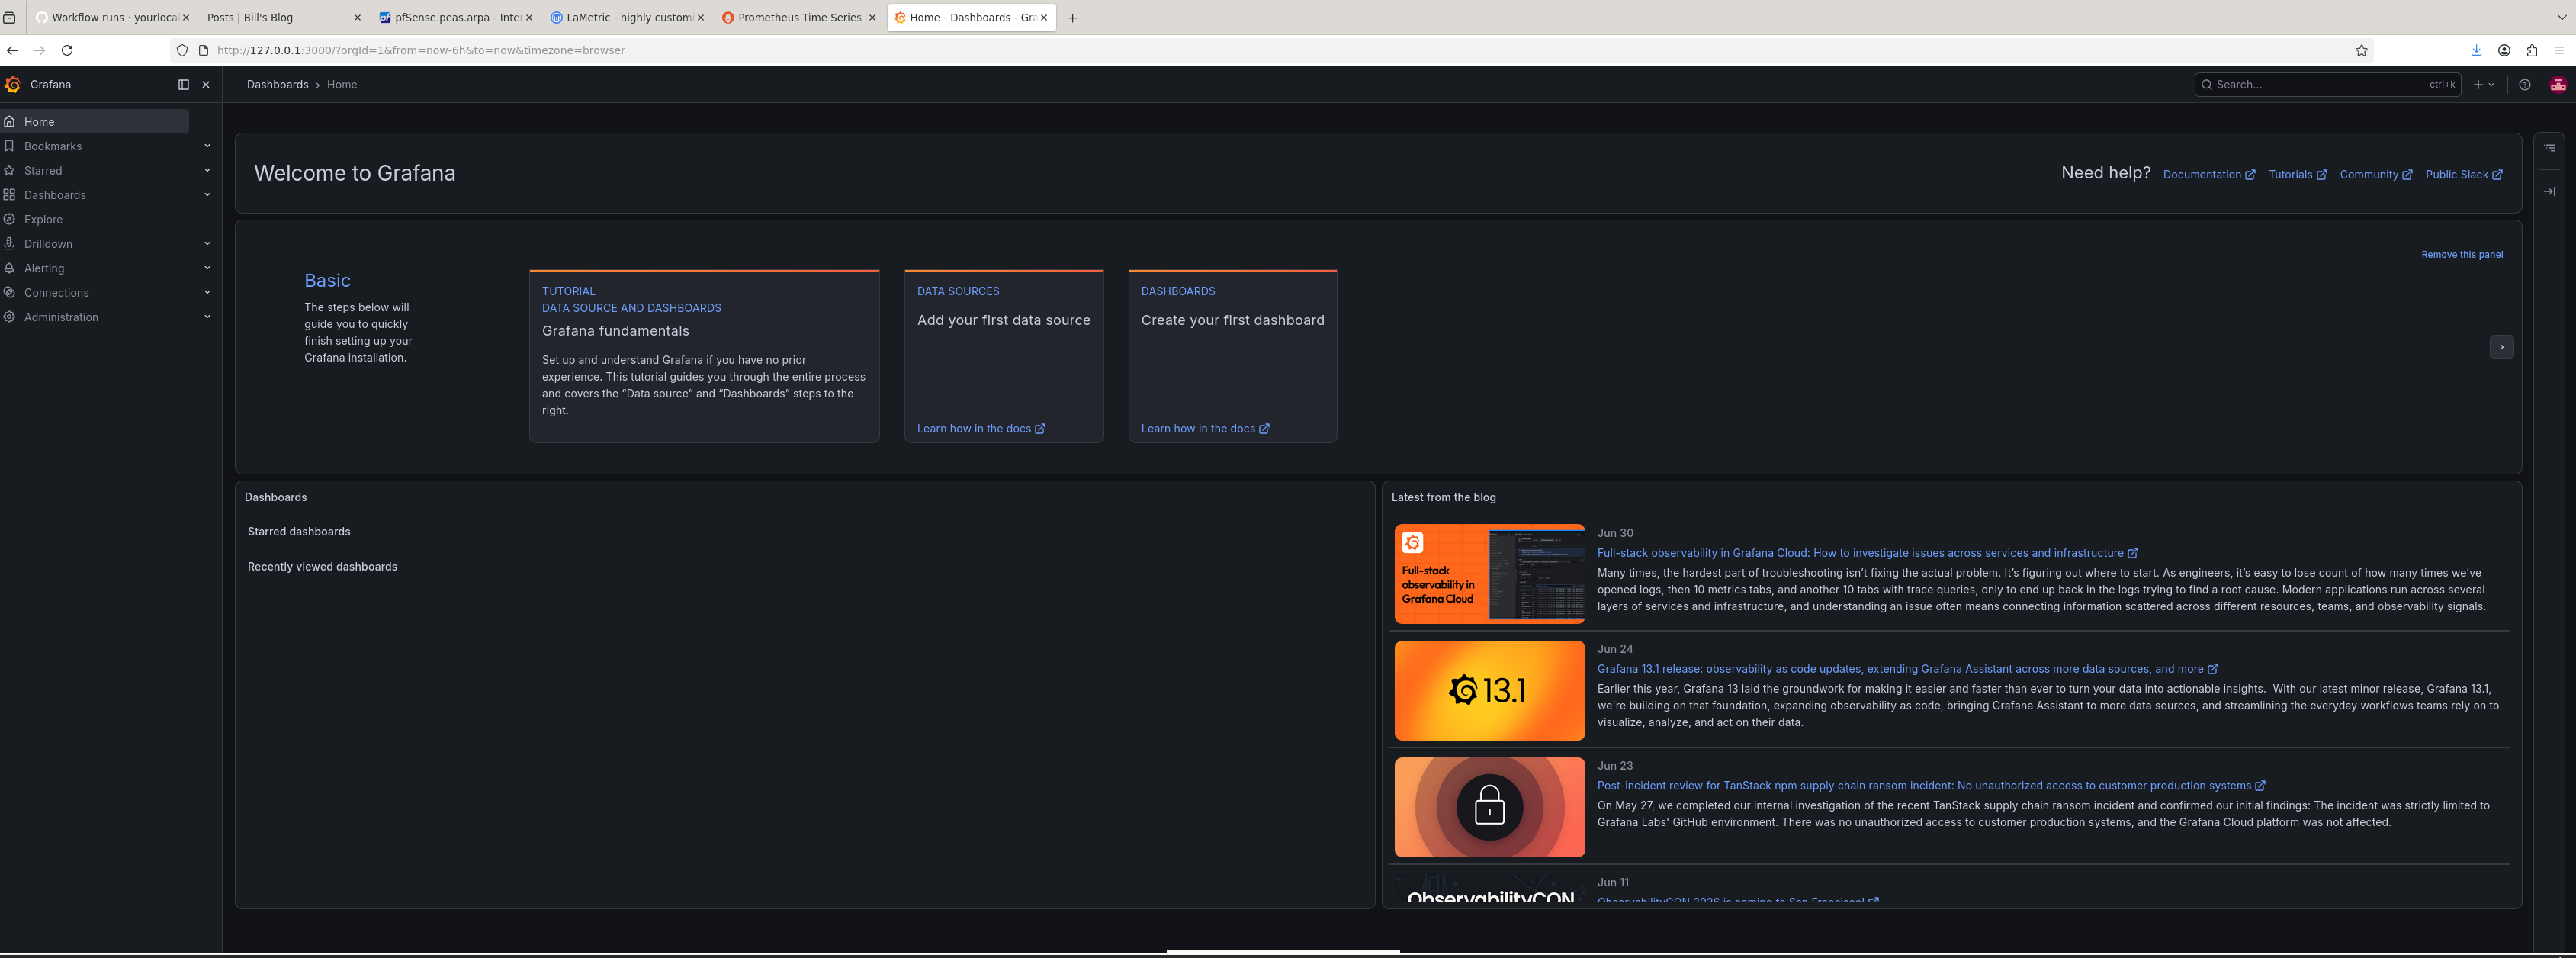2576x958 pixels.
Task: Open dashboards Learn how in docs link
Action: (x=1204, y=429)
